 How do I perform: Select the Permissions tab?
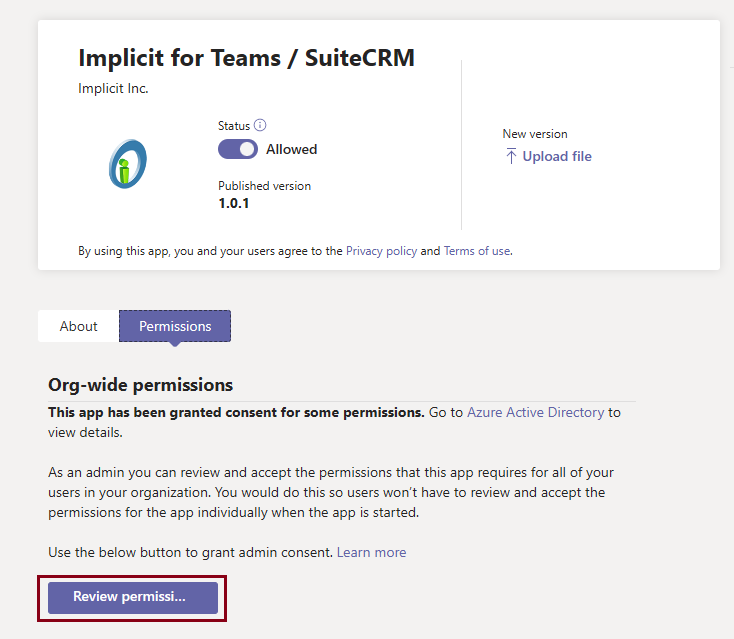(x=175, y=326)
